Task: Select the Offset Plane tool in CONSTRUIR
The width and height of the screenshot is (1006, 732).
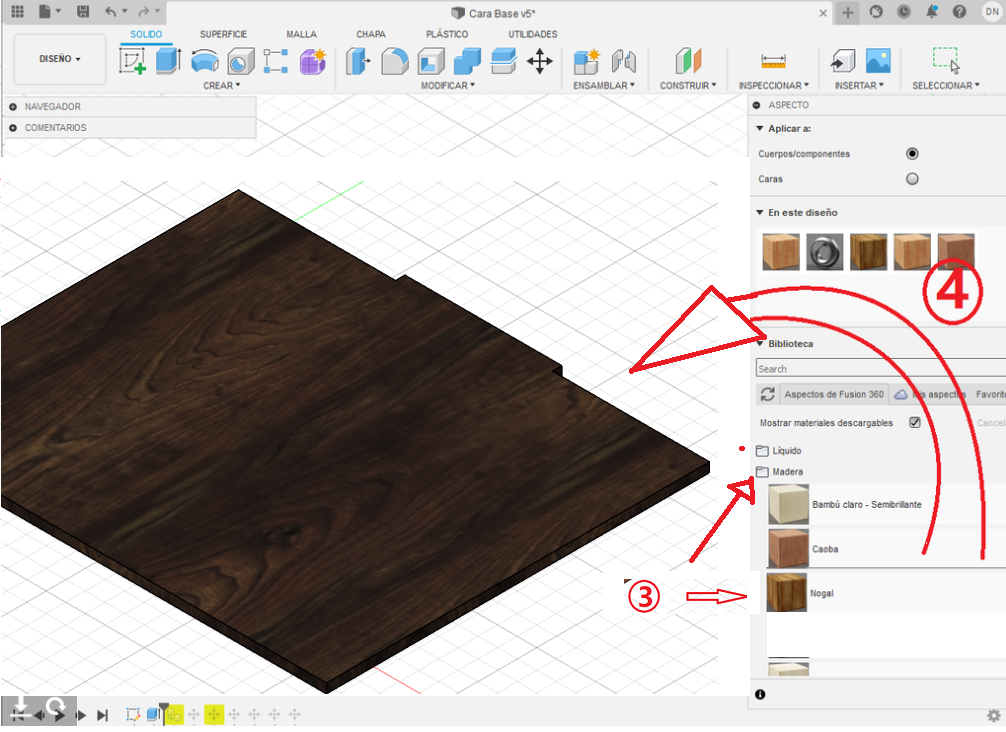Action: pyautogui.click(x=688, y=61)
